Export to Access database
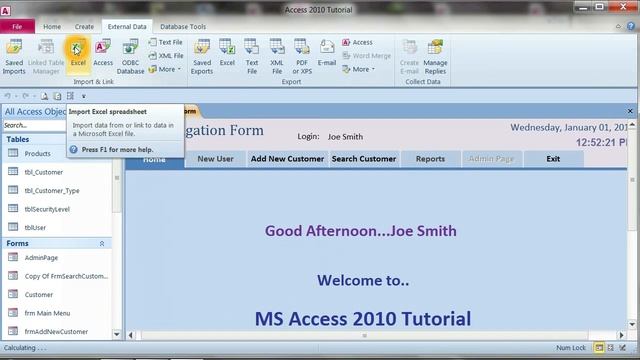The image size is (640, 360). point(357,42)
